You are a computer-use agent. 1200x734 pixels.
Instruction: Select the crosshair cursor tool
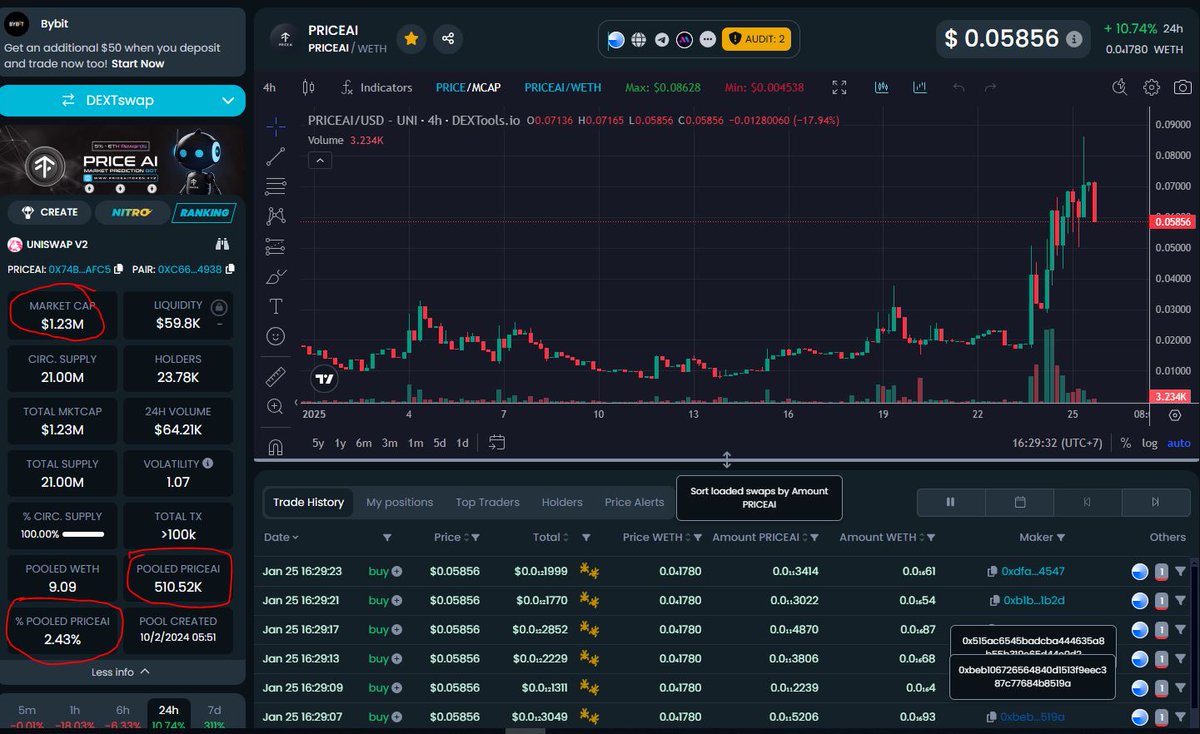[x=275, y=127]
